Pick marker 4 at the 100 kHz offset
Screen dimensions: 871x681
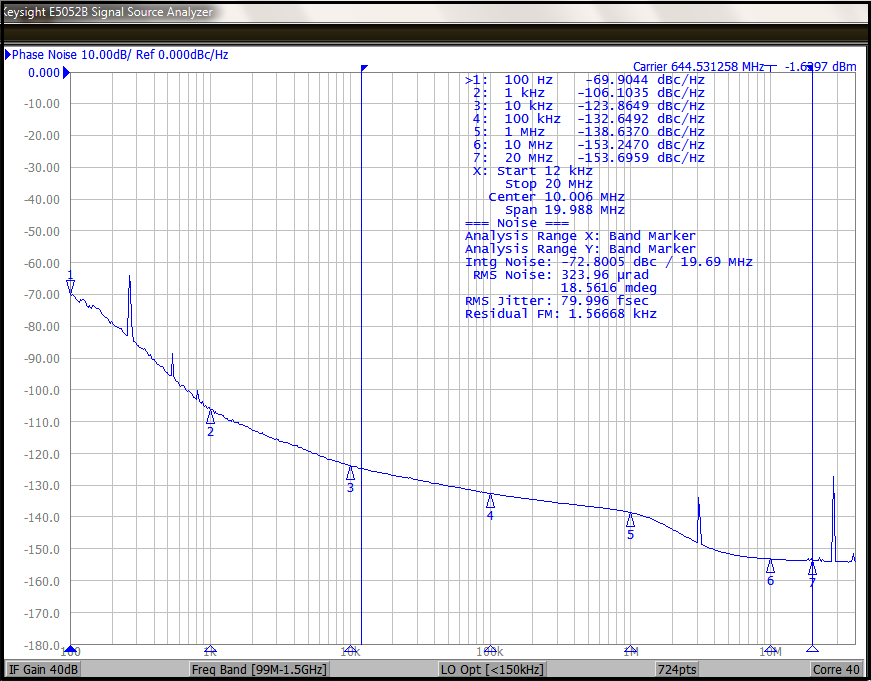click(490, 501)
